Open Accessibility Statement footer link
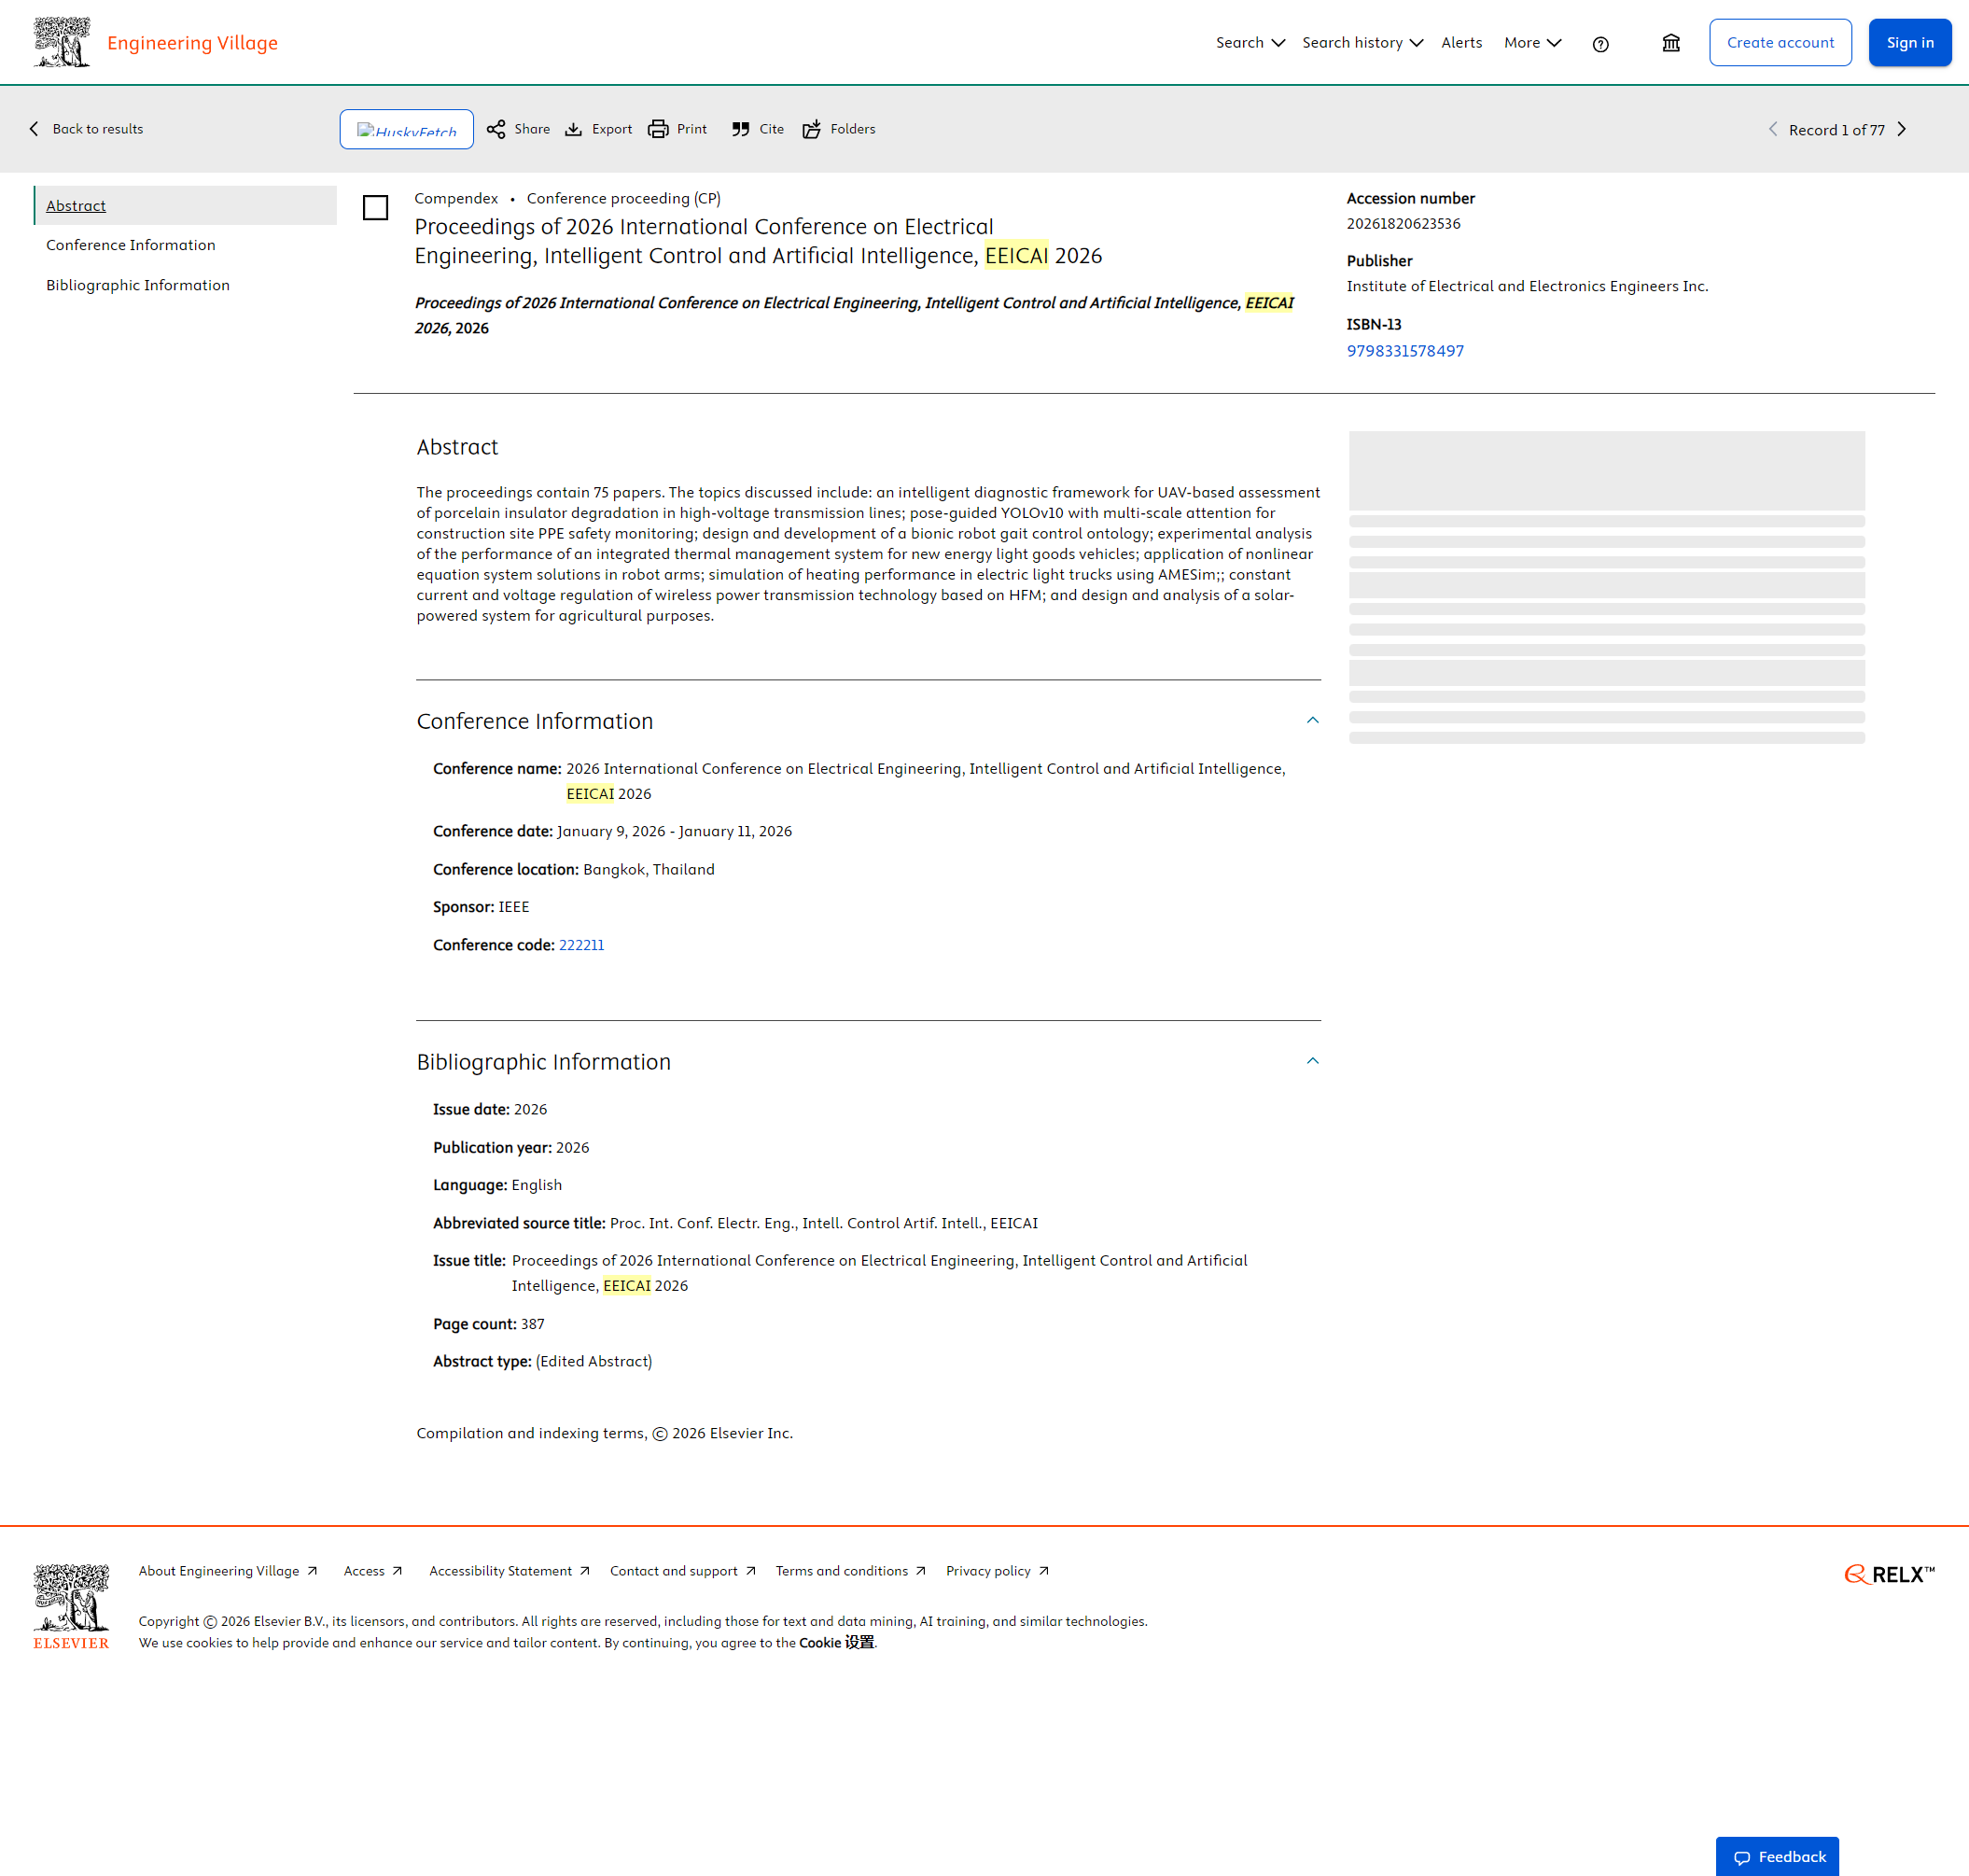 (x=509, y=1571)
